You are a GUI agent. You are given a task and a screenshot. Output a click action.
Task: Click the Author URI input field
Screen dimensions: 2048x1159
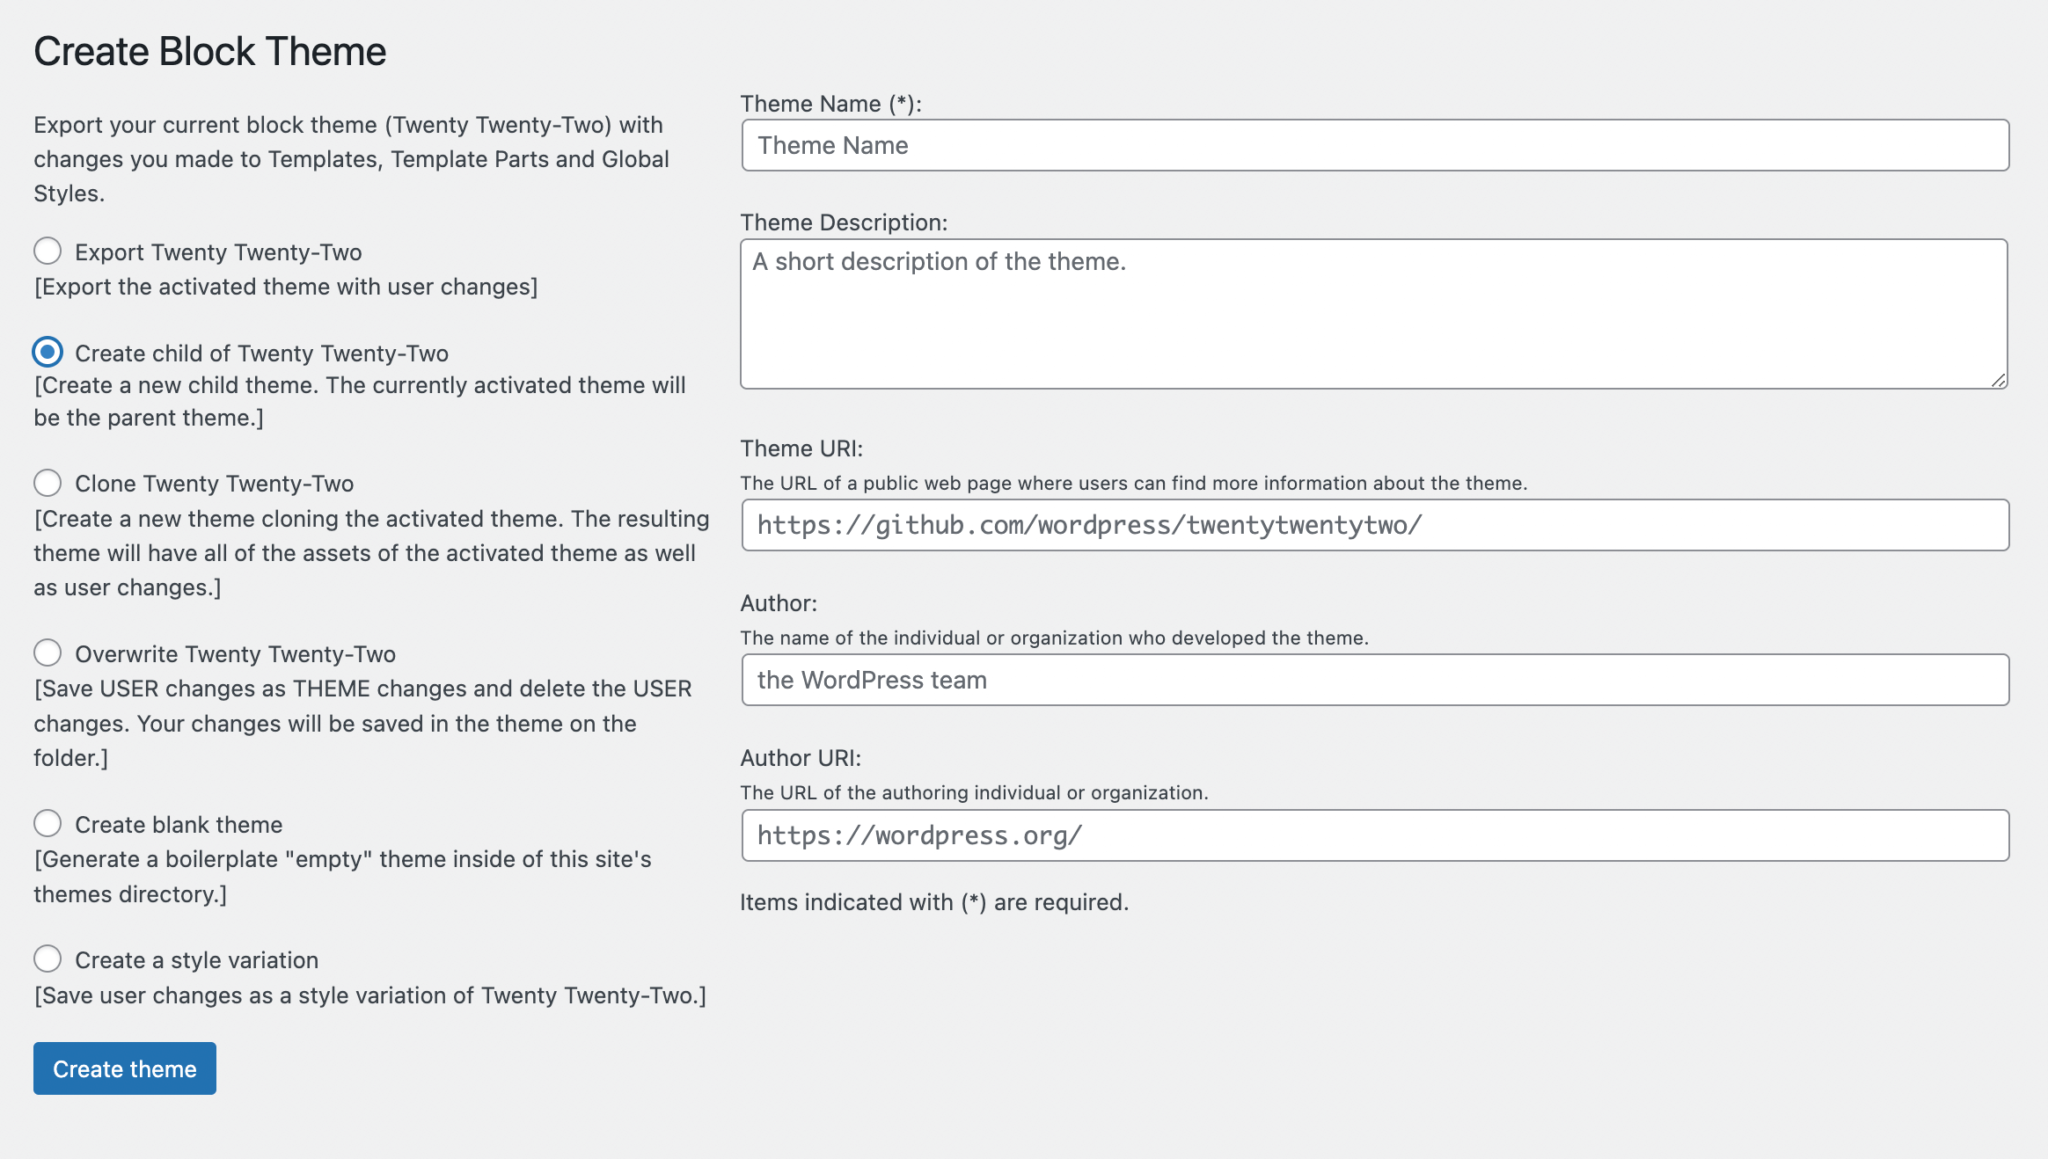pyautogui.click(x=1375, y=835)
